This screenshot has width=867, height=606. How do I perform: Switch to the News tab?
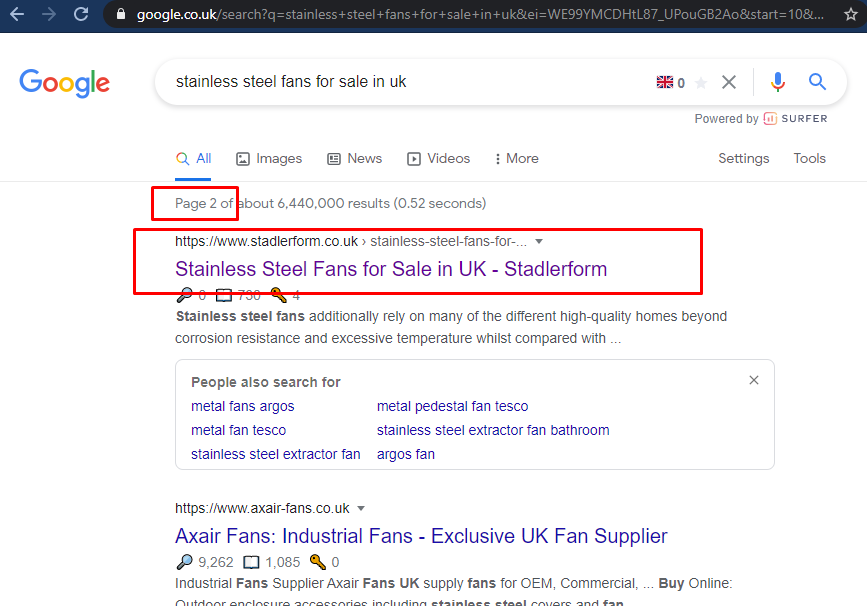point(354,158)
